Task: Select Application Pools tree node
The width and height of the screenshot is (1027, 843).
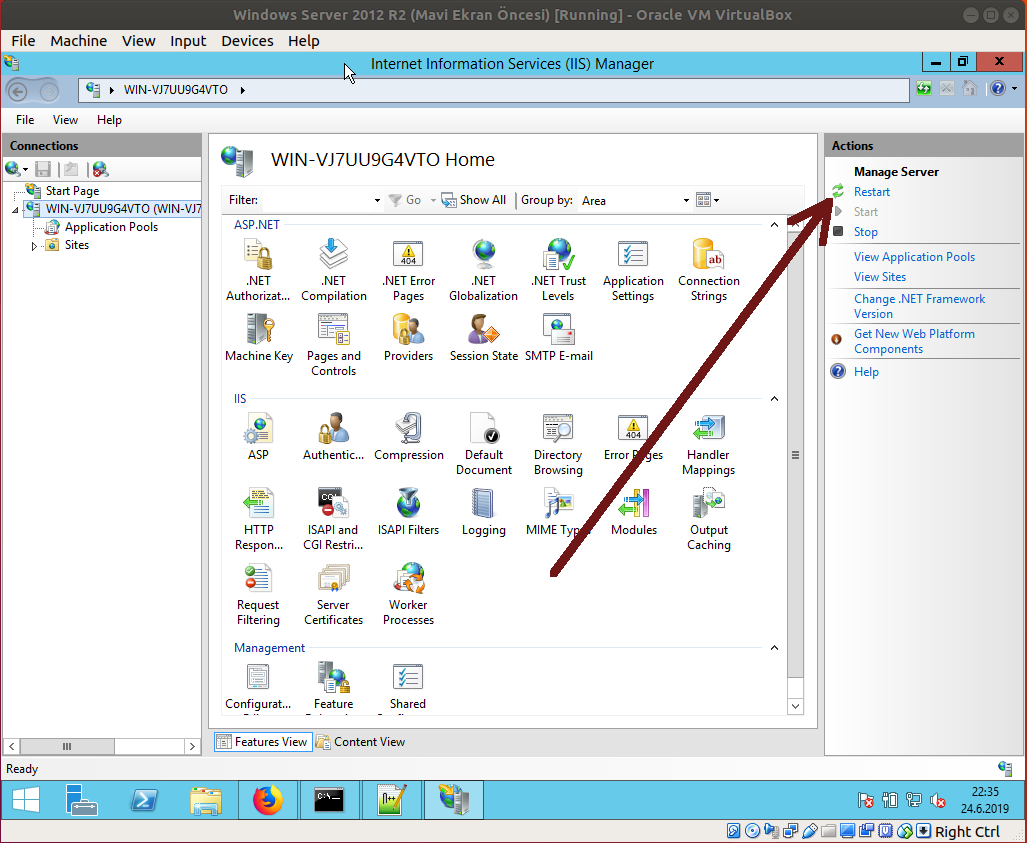Action: coord(111,227)
